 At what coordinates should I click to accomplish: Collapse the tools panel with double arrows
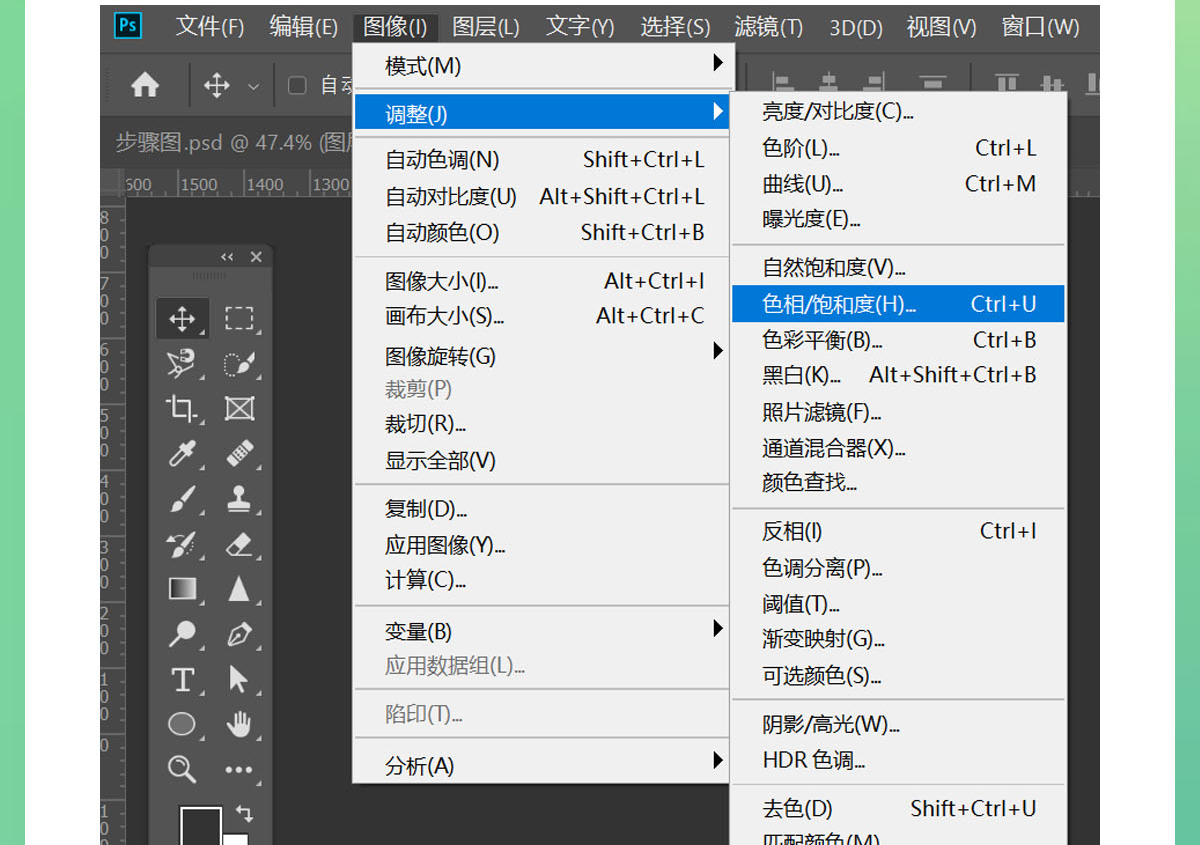coord(227,257)
